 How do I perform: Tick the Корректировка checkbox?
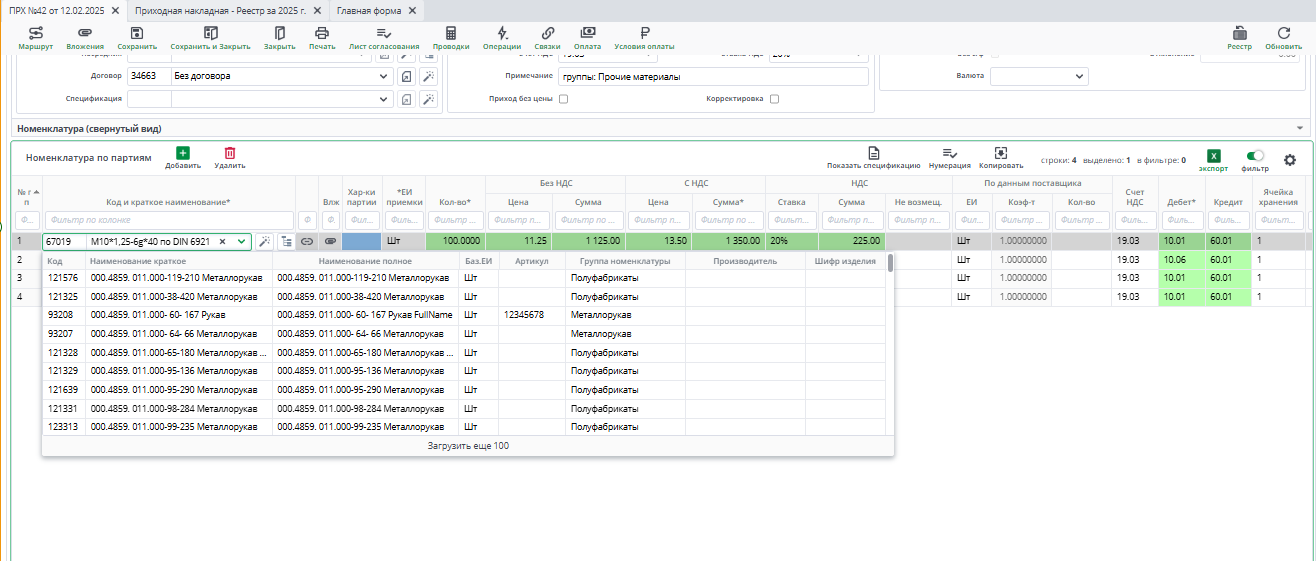click(x=774, y=99)
